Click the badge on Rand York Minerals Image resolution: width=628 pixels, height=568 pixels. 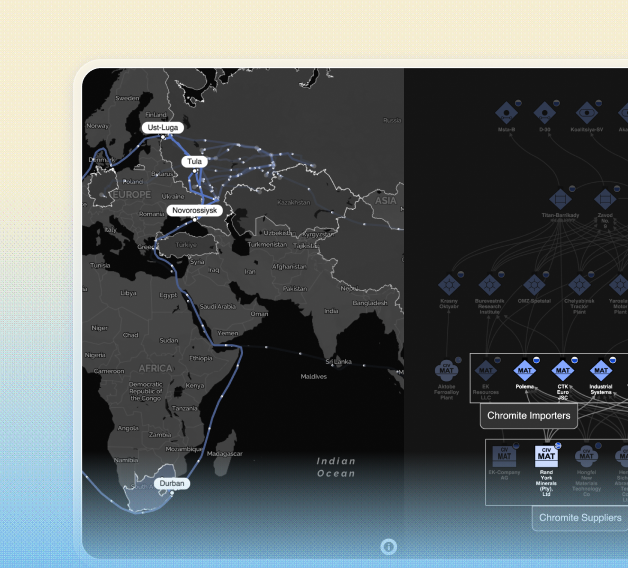558,445
